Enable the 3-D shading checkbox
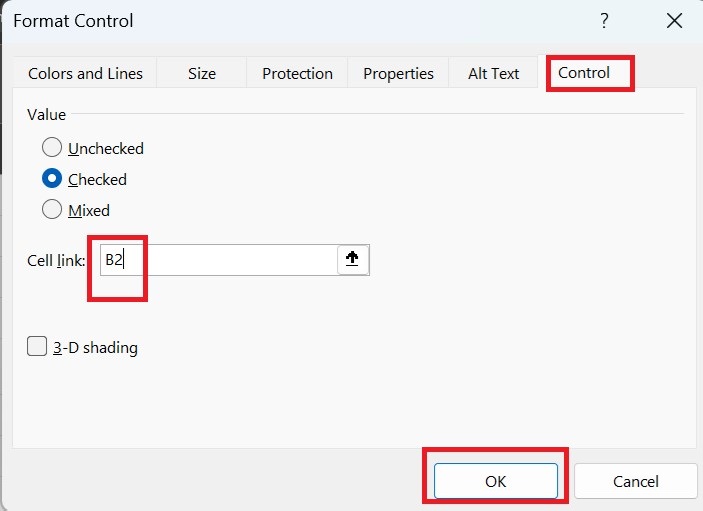Screen dimensions: 703x511 click(x=38, y=347)
